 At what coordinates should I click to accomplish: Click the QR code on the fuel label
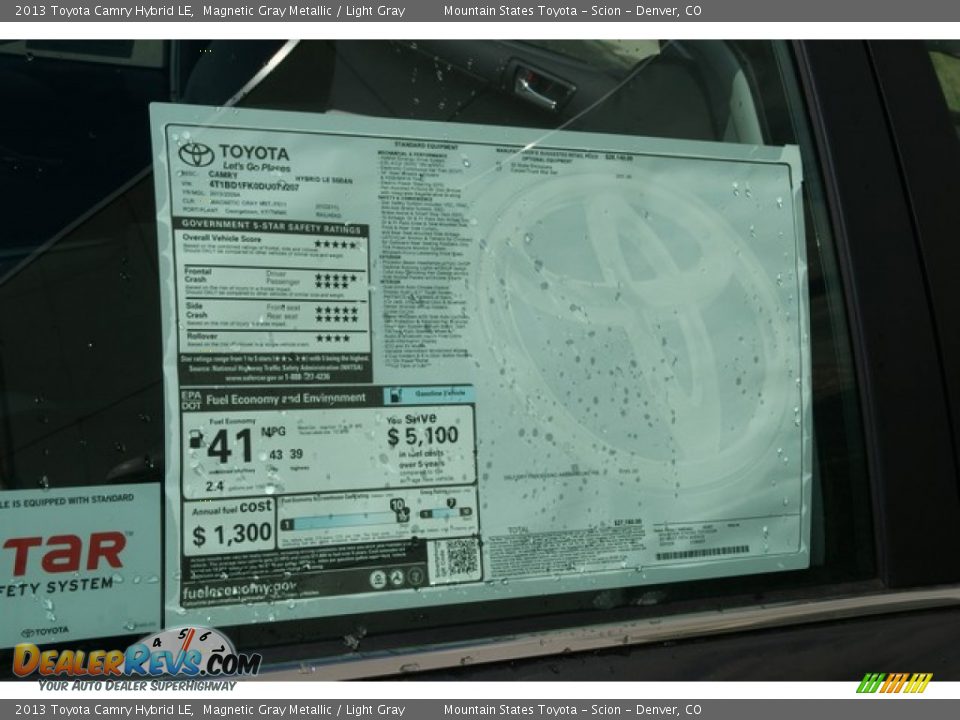coord(461,558)
